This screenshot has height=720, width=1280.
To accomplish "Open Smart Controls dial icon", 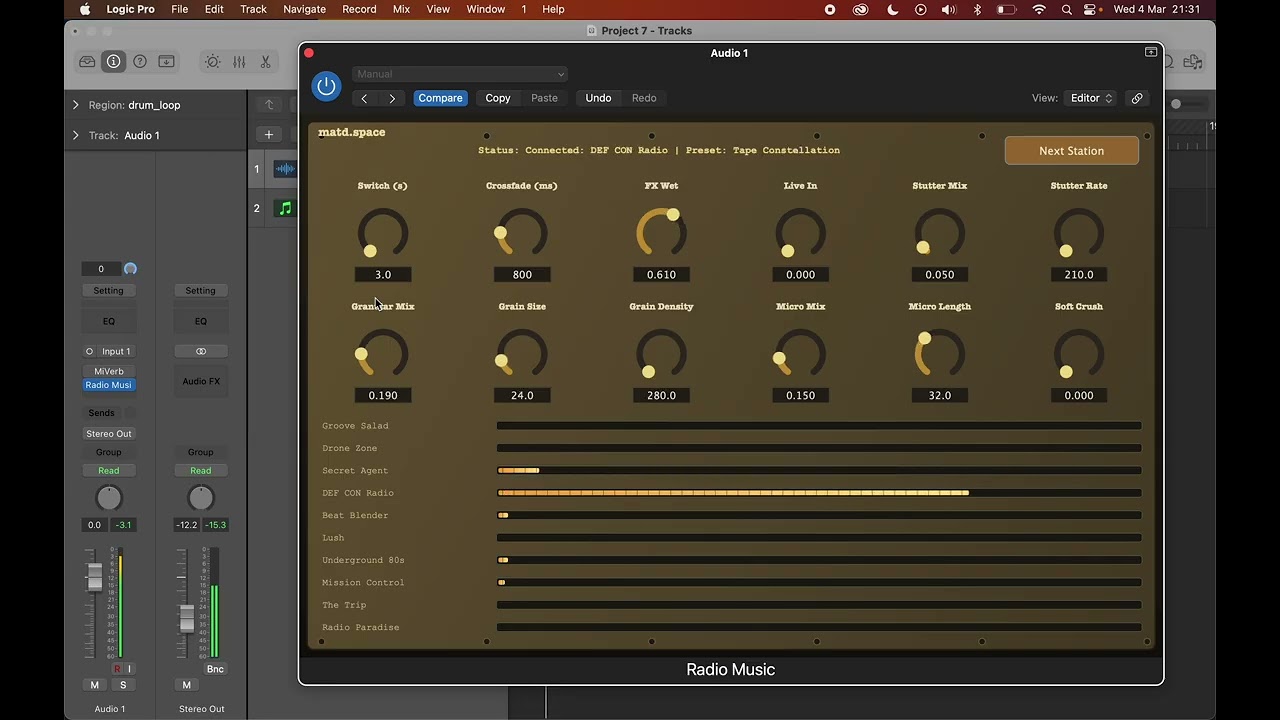I will point(213,62).
